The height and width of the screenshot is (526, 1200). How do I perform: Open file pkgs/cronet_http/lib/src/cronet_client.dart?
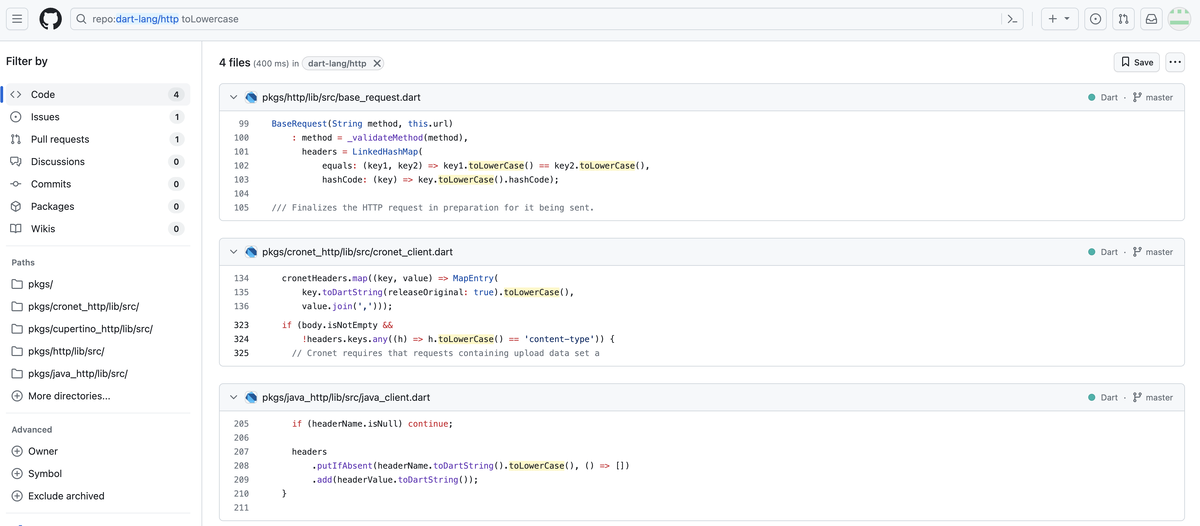pyautogui.click(x=357, y=252)
